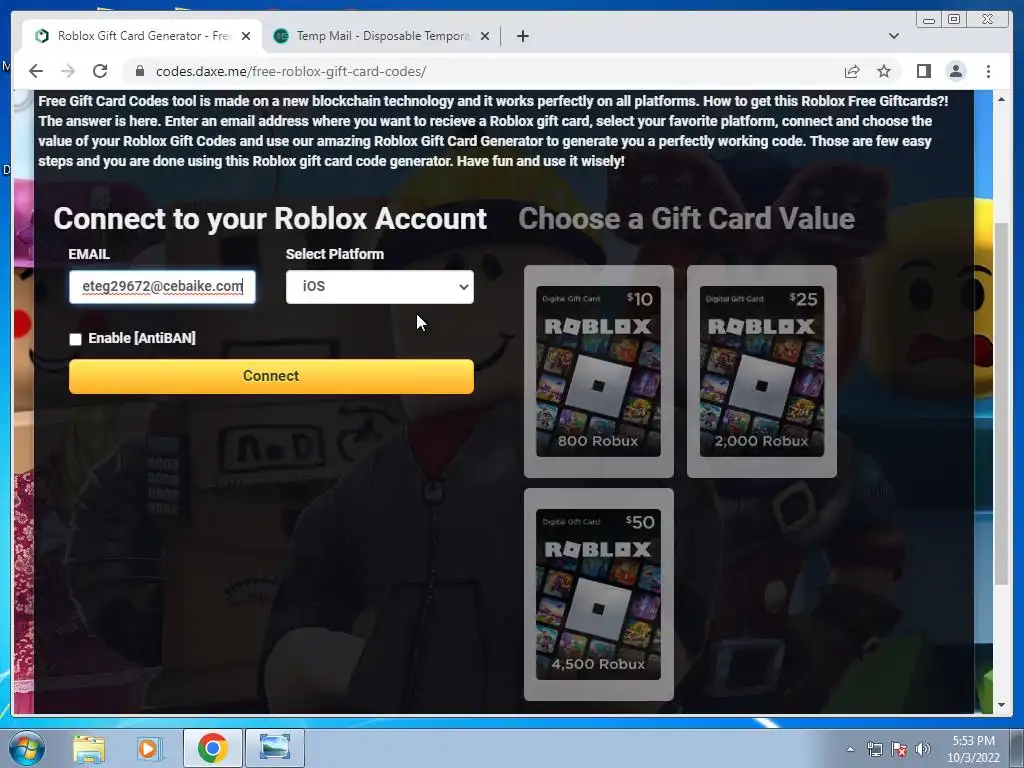
Task: Open a new tab with plus icon
Action: click(522, 36)
